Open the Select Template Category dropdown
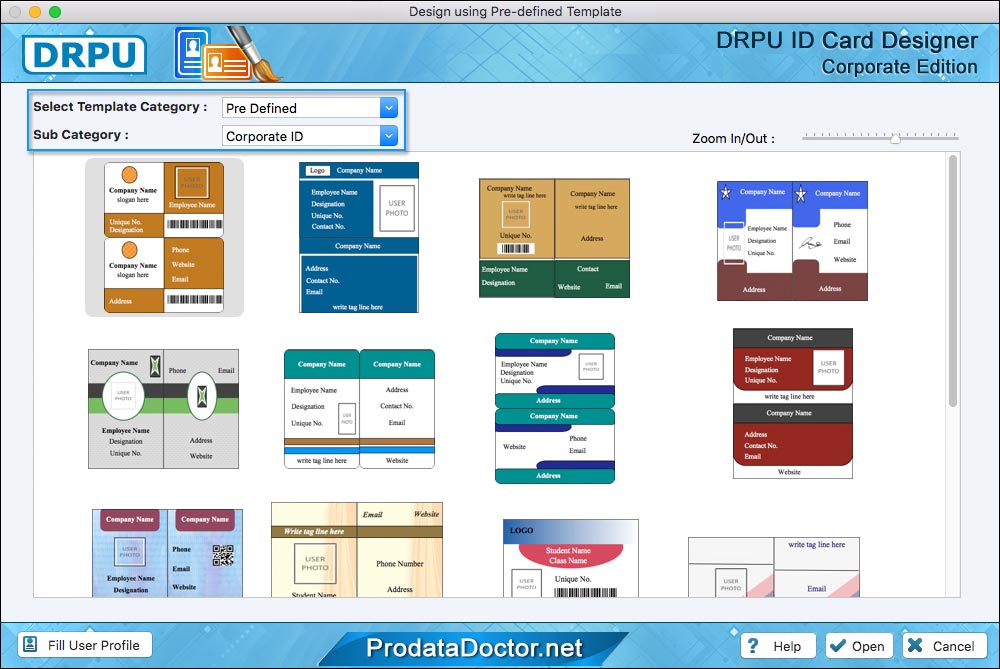 pos(388,108)
